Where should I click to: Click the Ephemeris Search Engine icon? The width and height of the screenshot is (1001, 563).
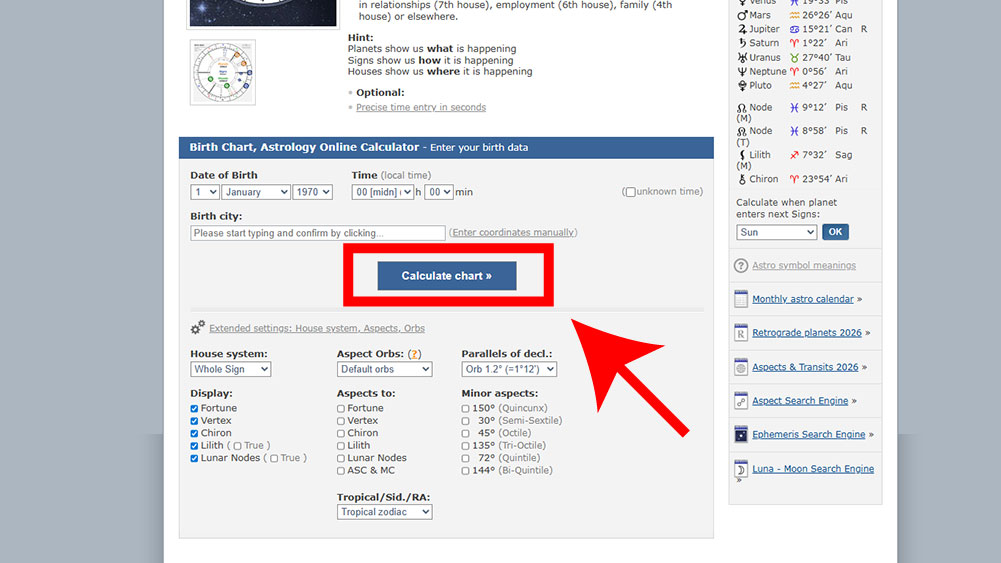[741, 435]
